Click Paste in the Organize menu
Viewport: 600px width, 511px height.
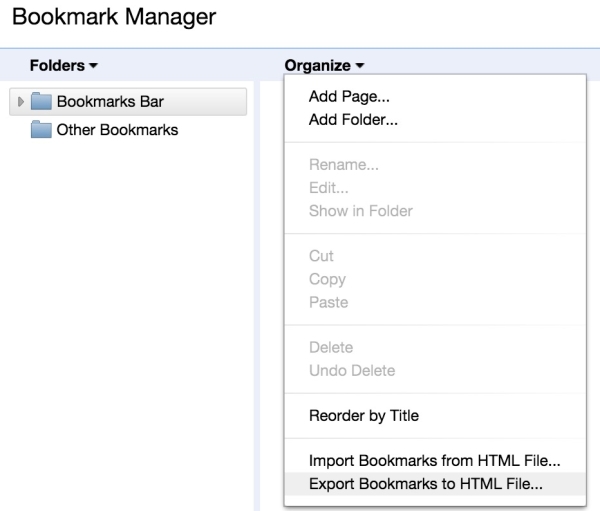click(328, 302)
